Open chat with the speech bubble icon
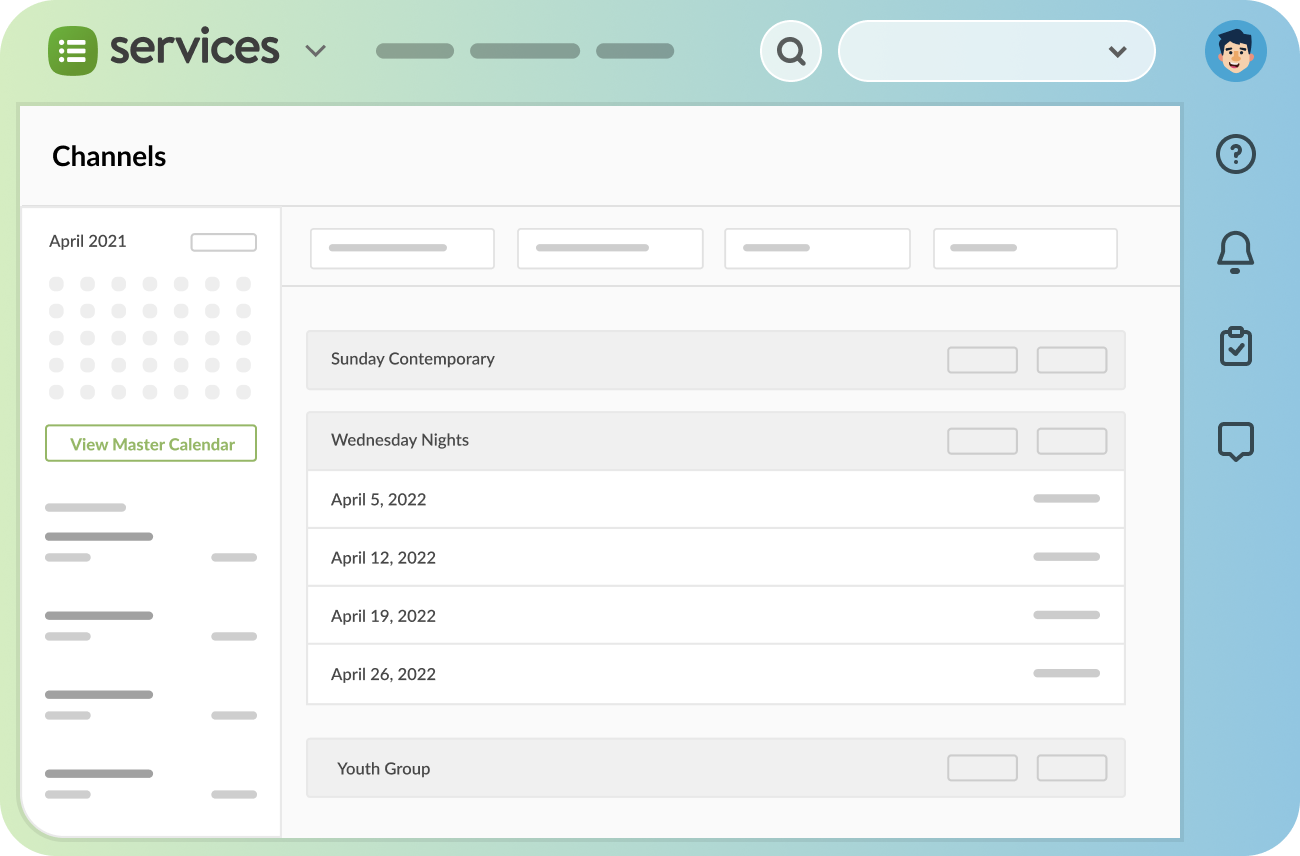The image size is (1300, 856). [x=1235, y=441]
